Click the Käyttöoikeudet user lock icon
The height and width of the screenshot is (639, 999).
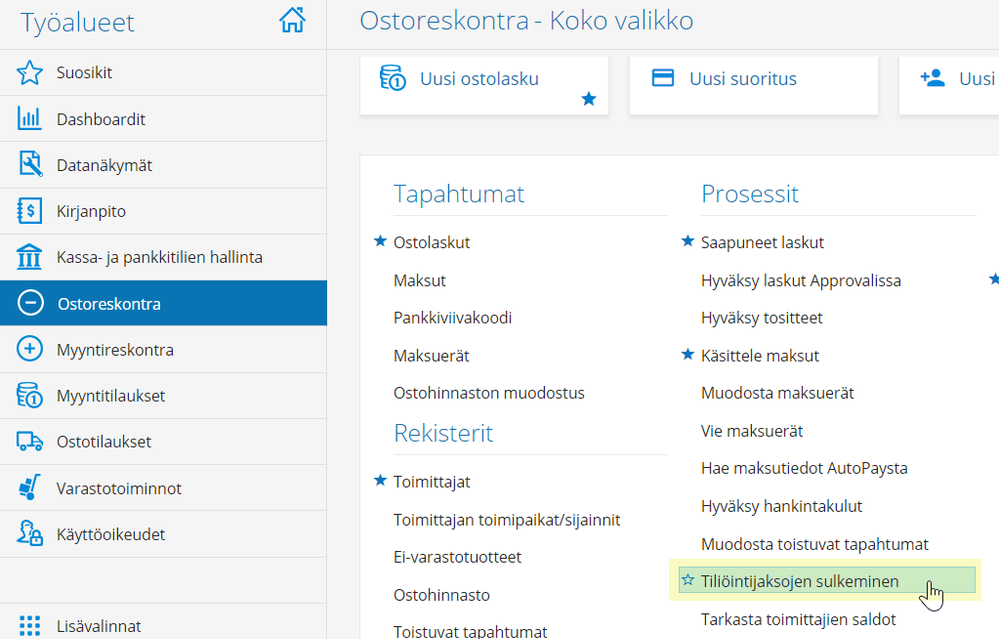click(30, 534)
